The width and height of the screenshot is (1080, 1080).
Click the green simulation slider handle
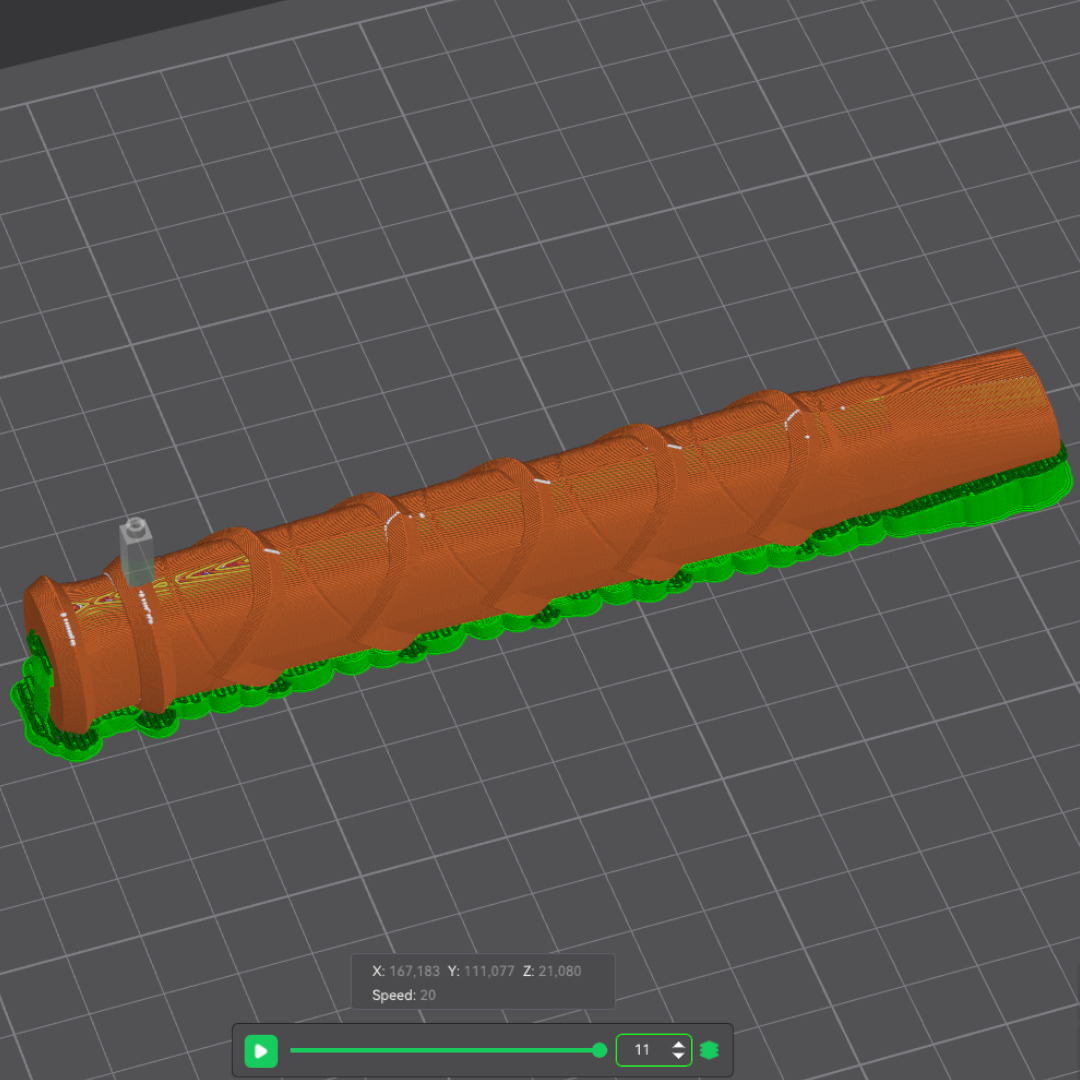(599, 1050)
